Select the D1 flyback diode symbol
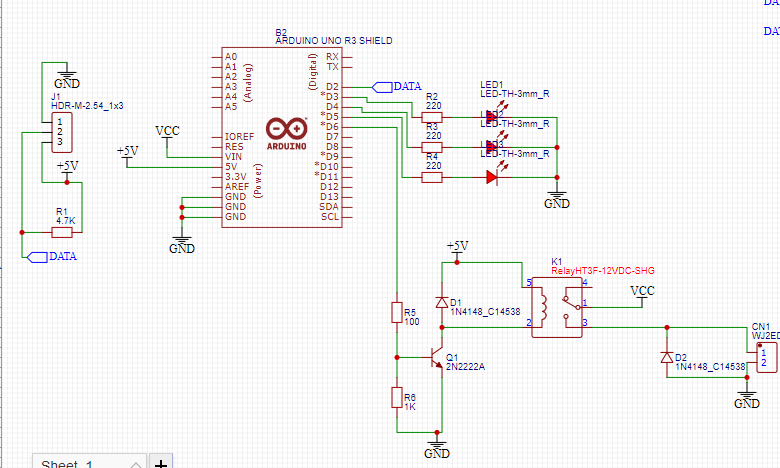This screenshot has width=780, height=468. click(x=442, y=302)
